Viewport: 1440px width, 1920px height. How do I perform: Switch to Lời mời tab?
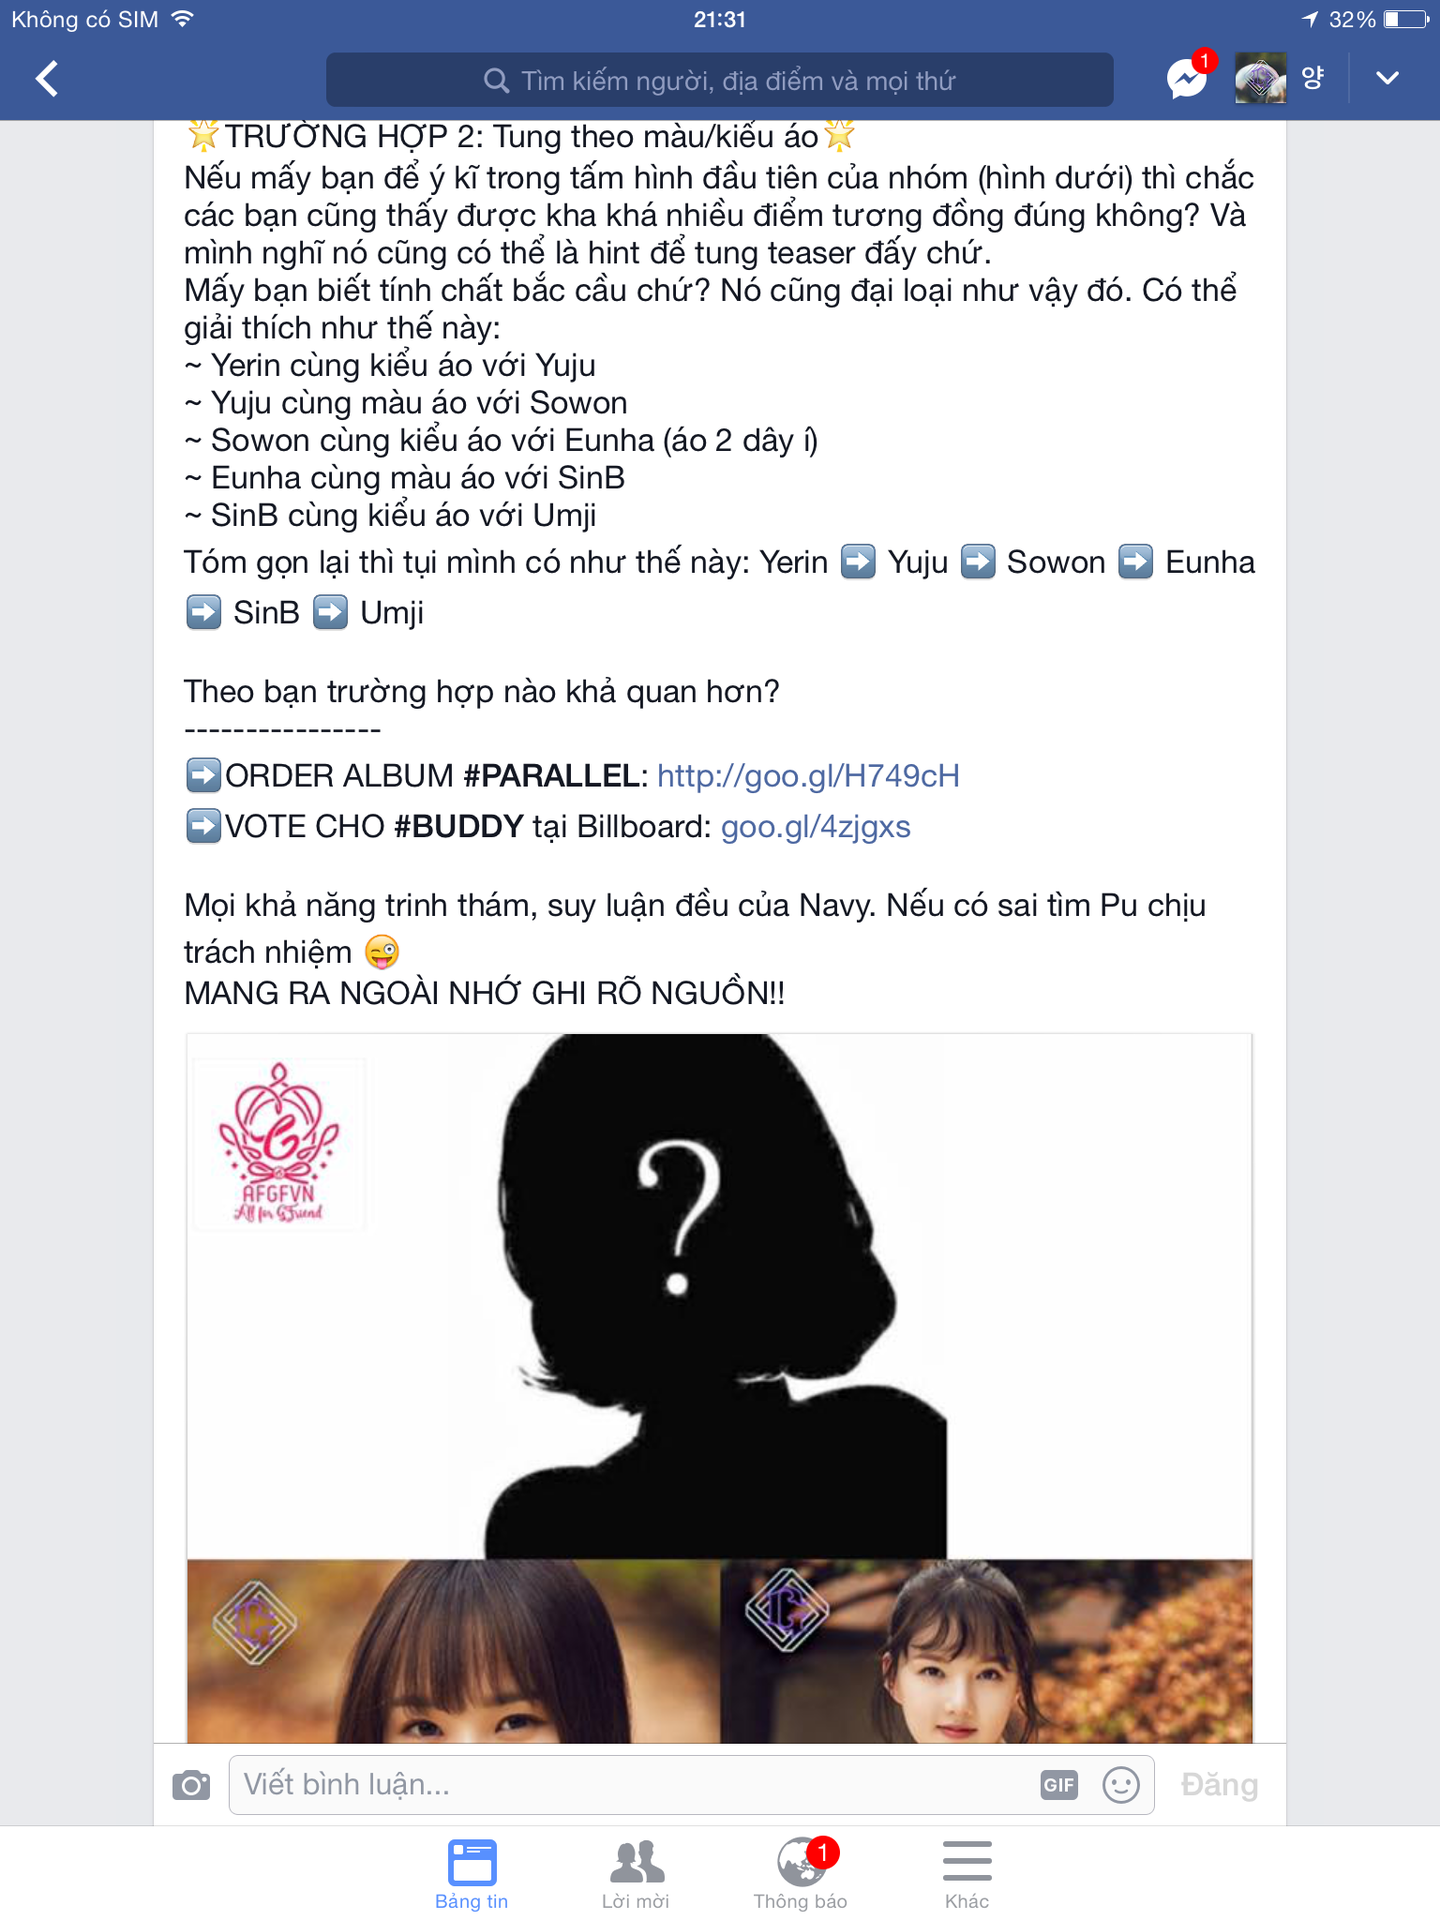pyautogui.click(x=636, y=1874)
